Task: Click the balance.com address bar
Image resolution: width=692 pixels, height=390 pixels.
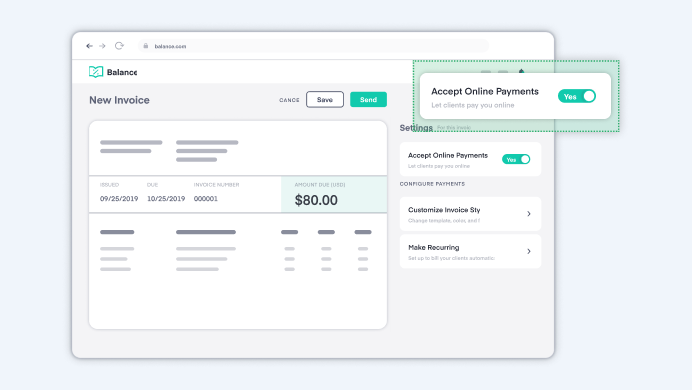Action: pyautogui.click(x=313, y=46)
